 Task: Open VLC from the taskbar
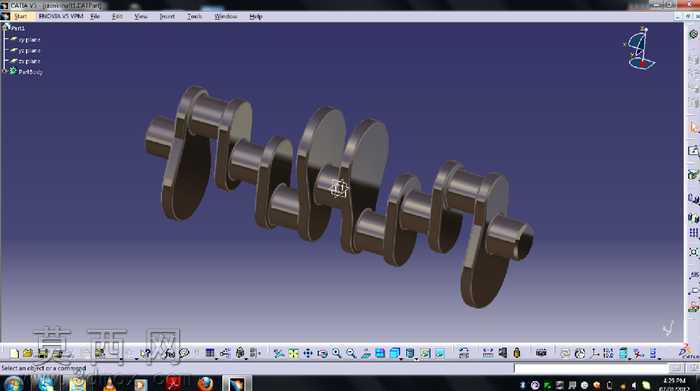[109, 384]
